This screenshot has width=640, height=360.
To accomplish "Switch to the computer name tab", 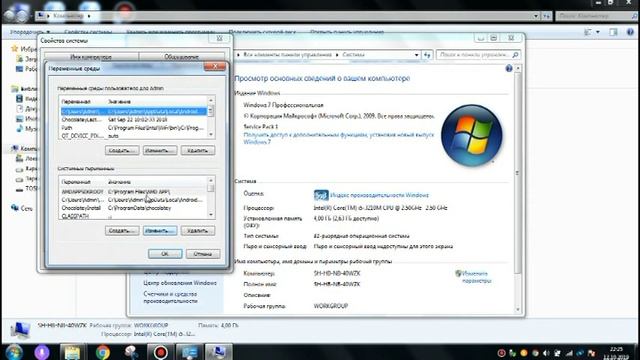I will (x=91, y=57).
